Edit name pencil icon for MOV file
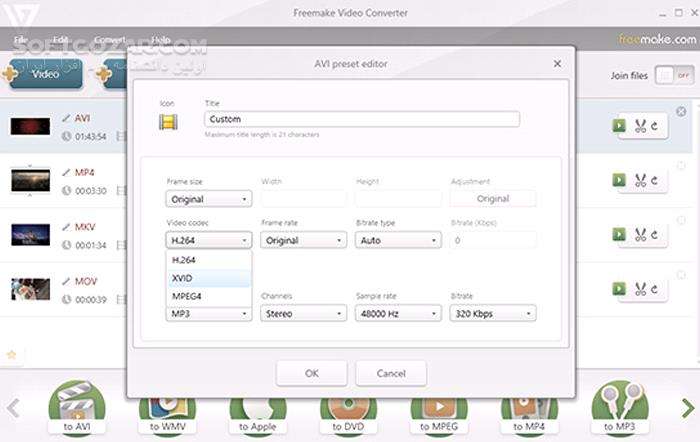Viewport: 700px width, 442px height. click(66, 281)
